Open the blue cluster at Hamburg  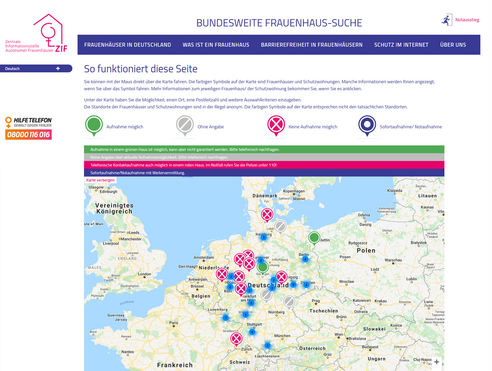pos(263,237)
